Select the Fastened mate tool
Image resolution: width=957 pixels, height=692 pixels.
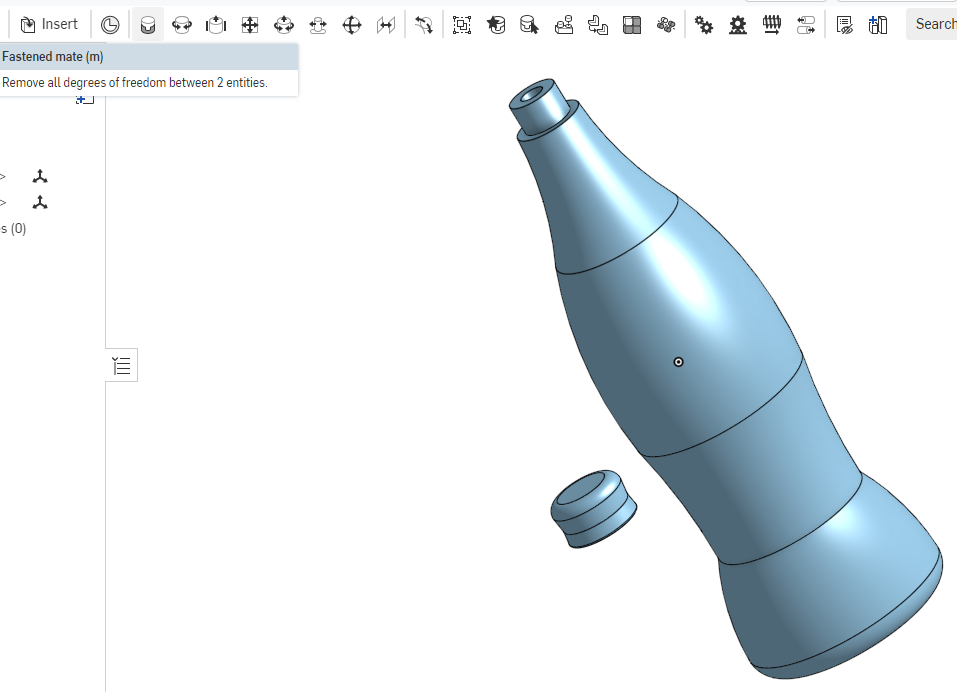pyautogui.click(x=147, y=23)
